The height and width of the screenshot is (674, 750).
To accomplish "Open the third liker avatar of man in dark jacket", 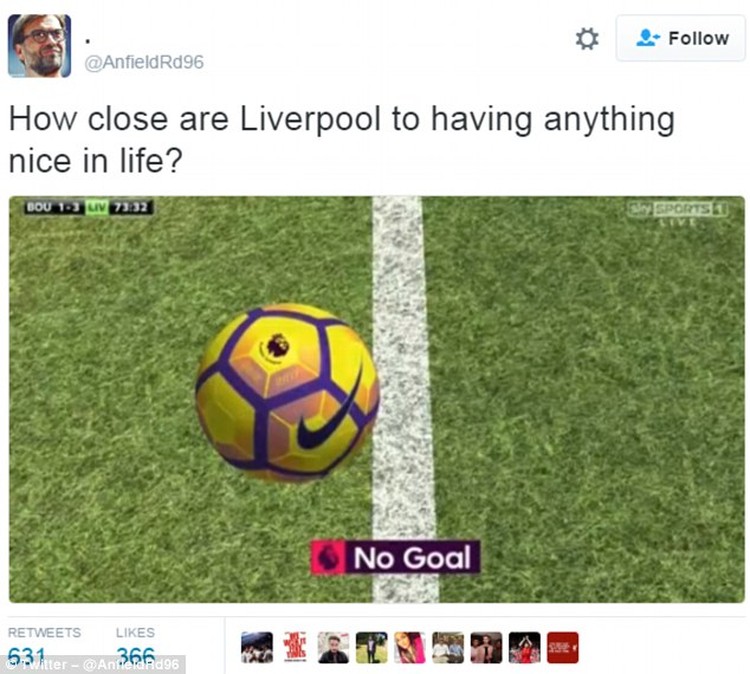I will (333, 648).
